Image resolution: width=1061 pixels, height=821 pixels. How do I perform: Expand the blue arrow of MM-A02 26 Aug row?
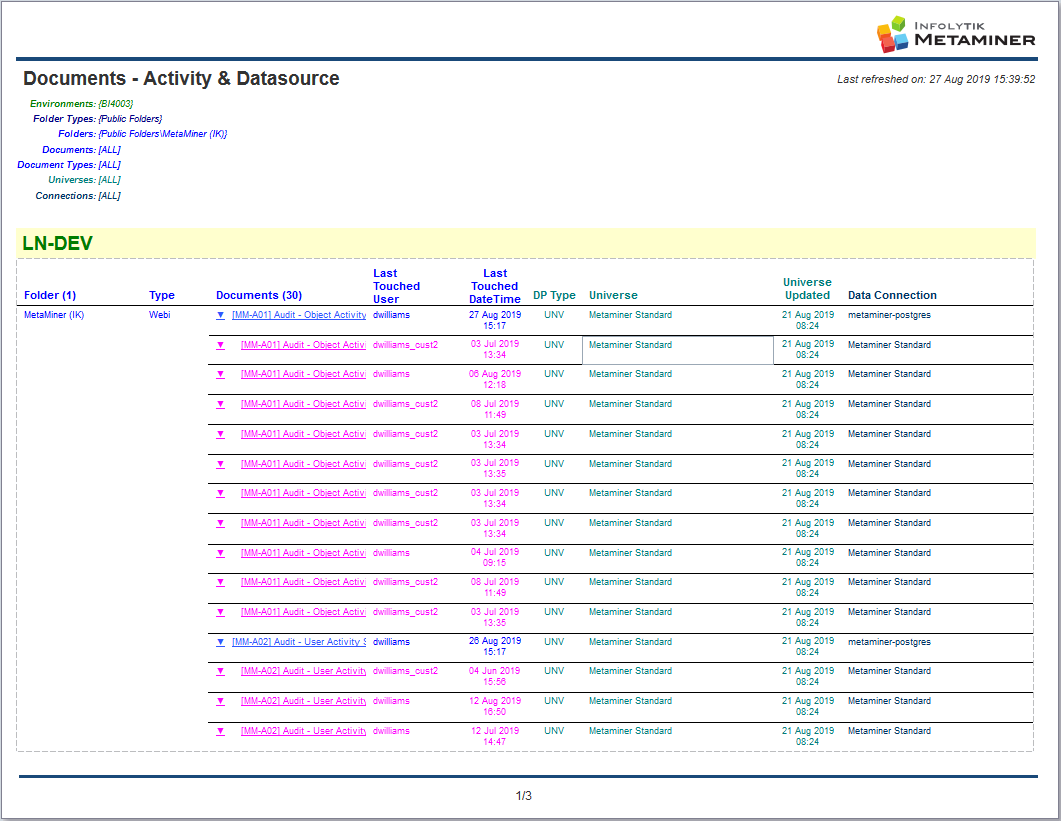pyautogui.click(x=220, y=642)
